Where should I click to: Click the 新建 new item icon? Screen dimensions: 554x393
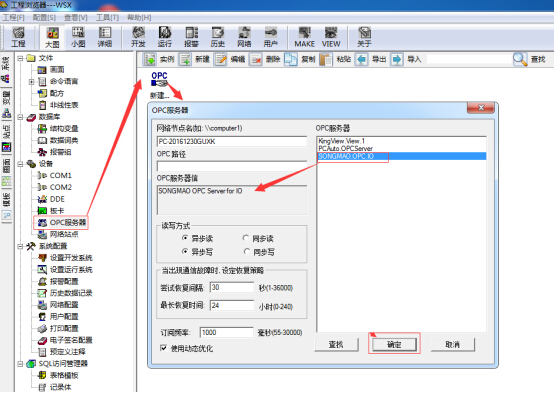tap(185, 59)
